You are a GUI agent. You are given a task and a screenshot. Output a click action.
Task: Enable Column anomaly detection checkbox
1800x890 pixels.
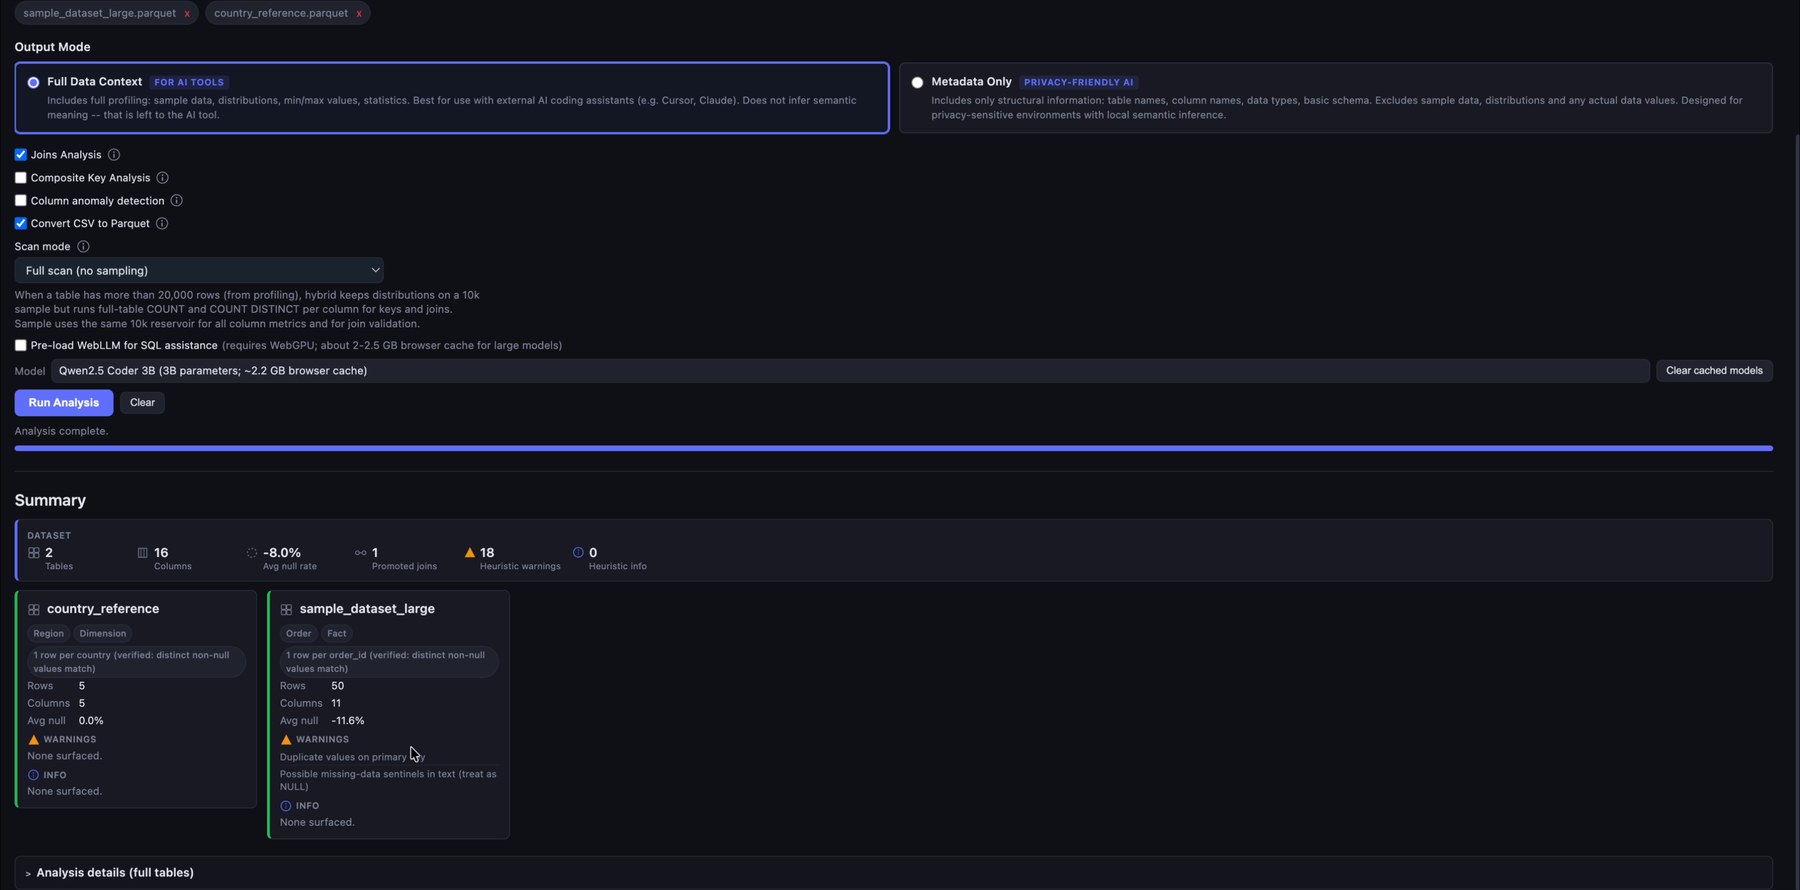(x=21, y=200)
